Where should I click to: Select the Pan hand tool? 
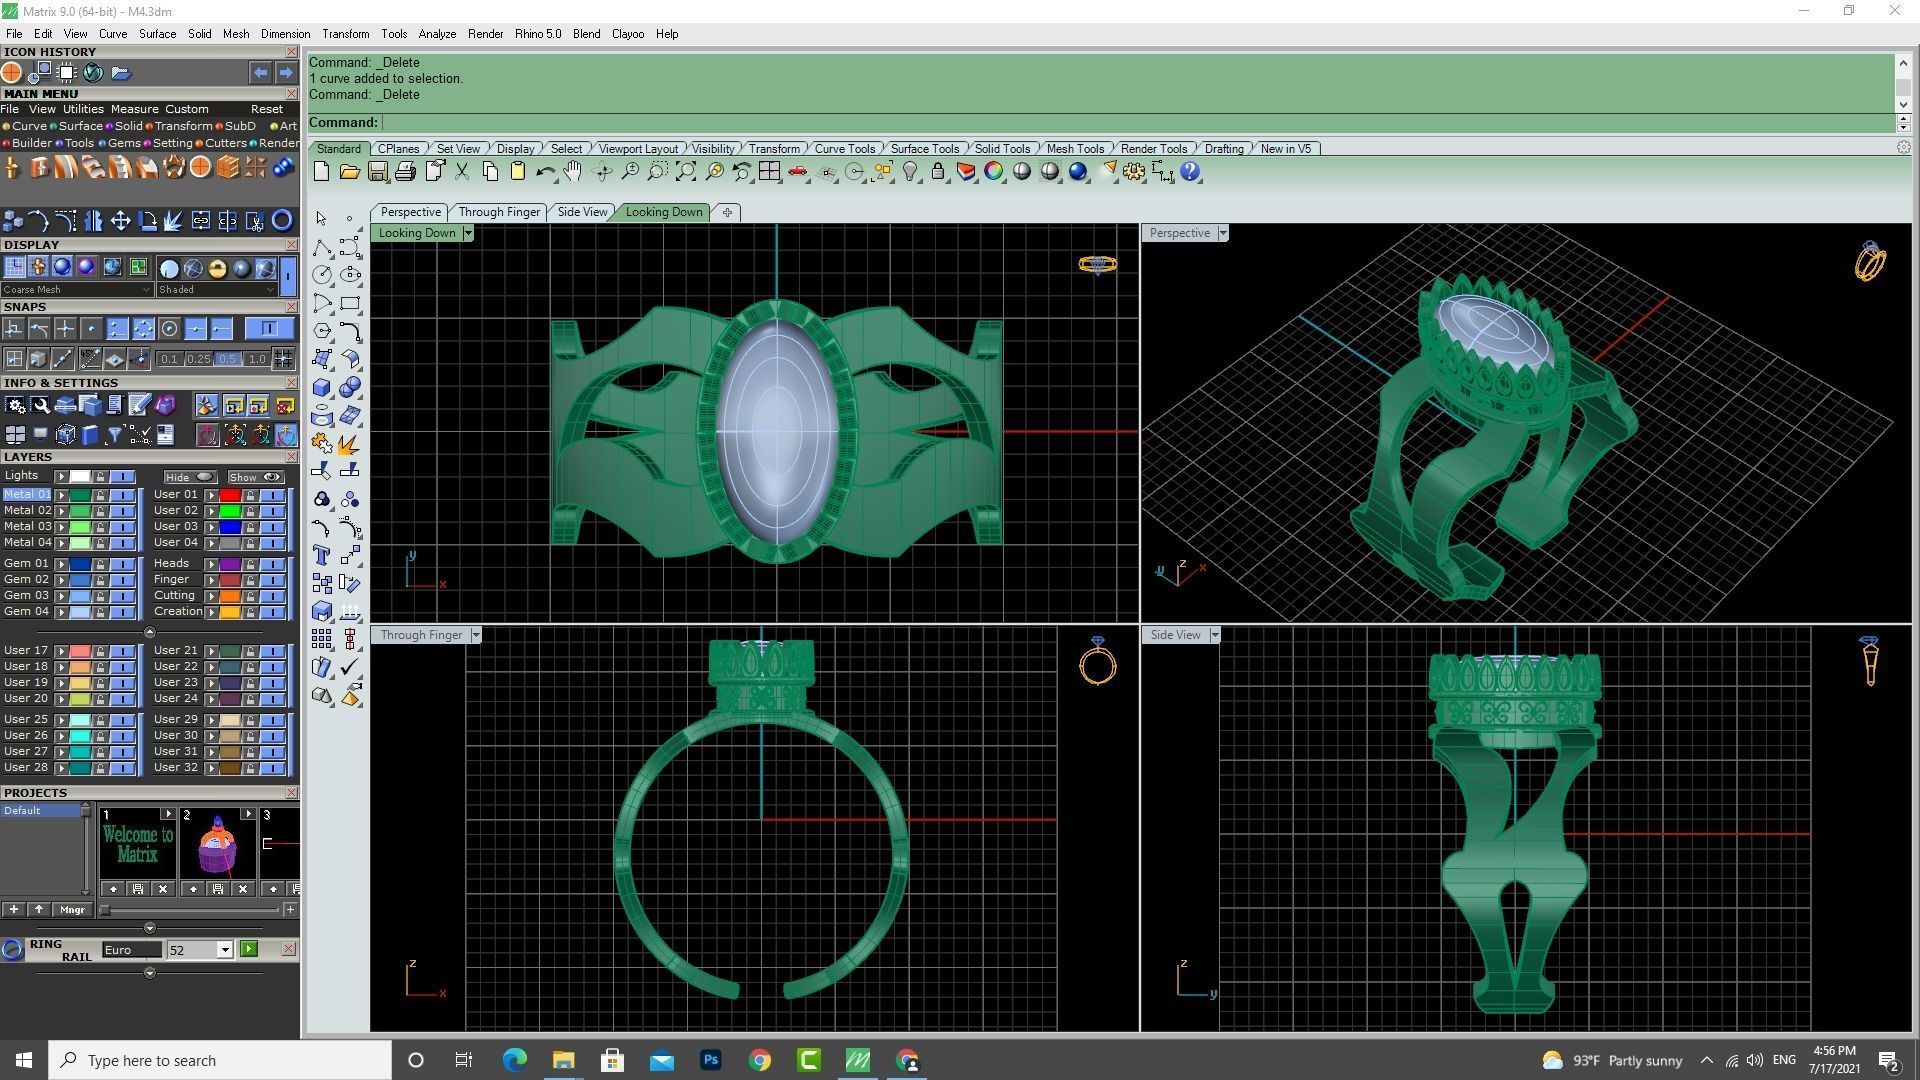[573, 172]
